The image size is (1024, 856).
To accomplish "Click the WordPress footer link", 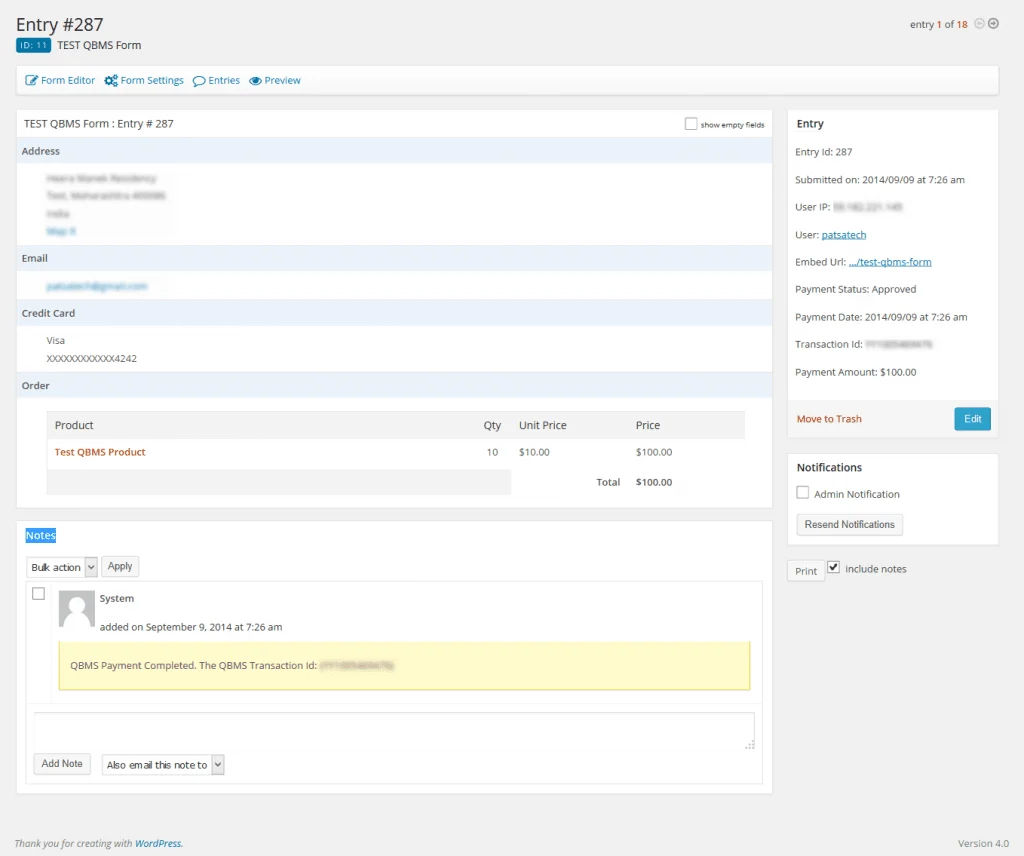I will pos(159,843).
